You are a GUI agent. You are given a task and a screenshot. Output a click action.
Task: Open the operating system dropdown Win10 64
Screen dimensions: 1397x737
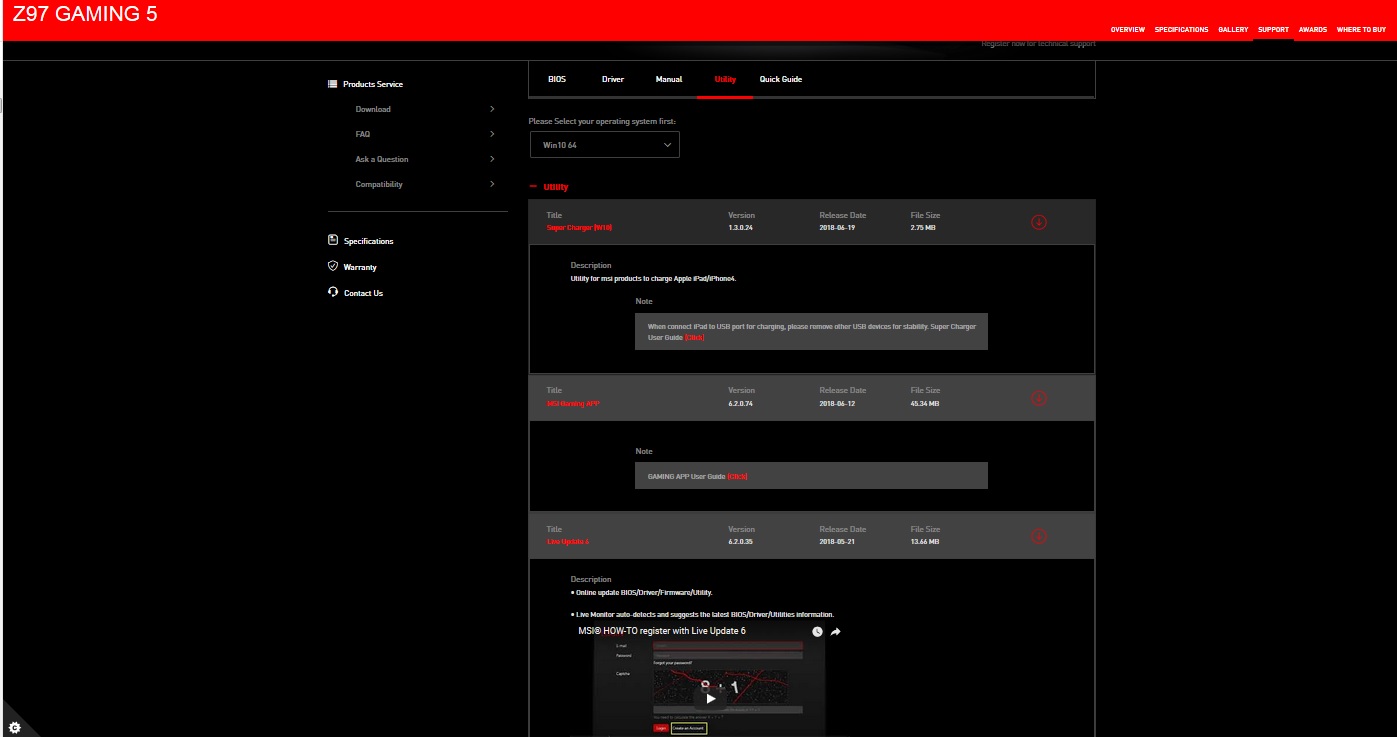click(604, 145)
